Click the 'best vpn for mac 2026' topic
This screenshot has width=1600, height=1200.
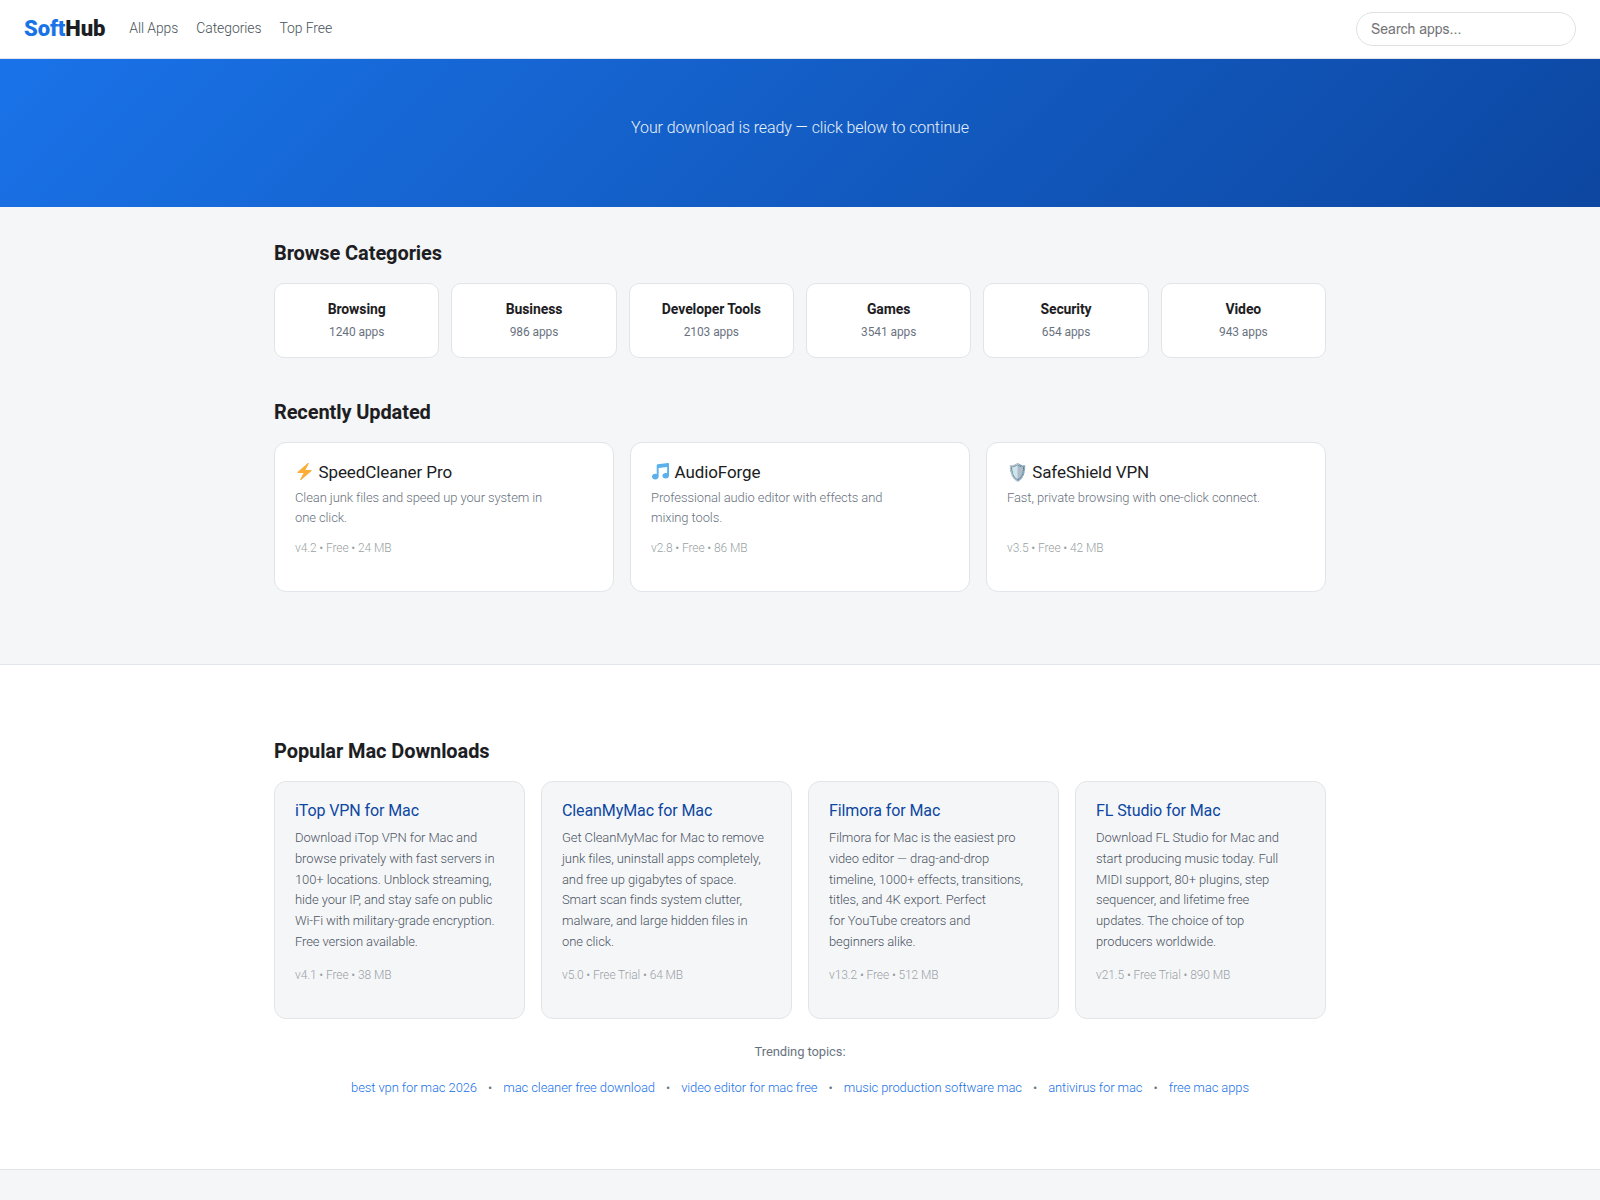coord(414,1088)
